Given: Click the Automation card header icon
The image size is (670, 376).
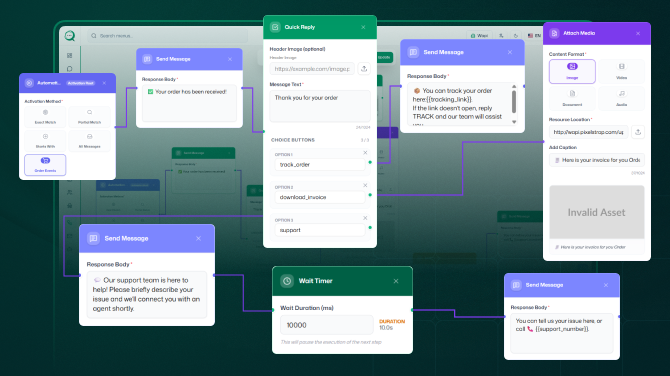Looking at the screenshot, I should [29, 83].
